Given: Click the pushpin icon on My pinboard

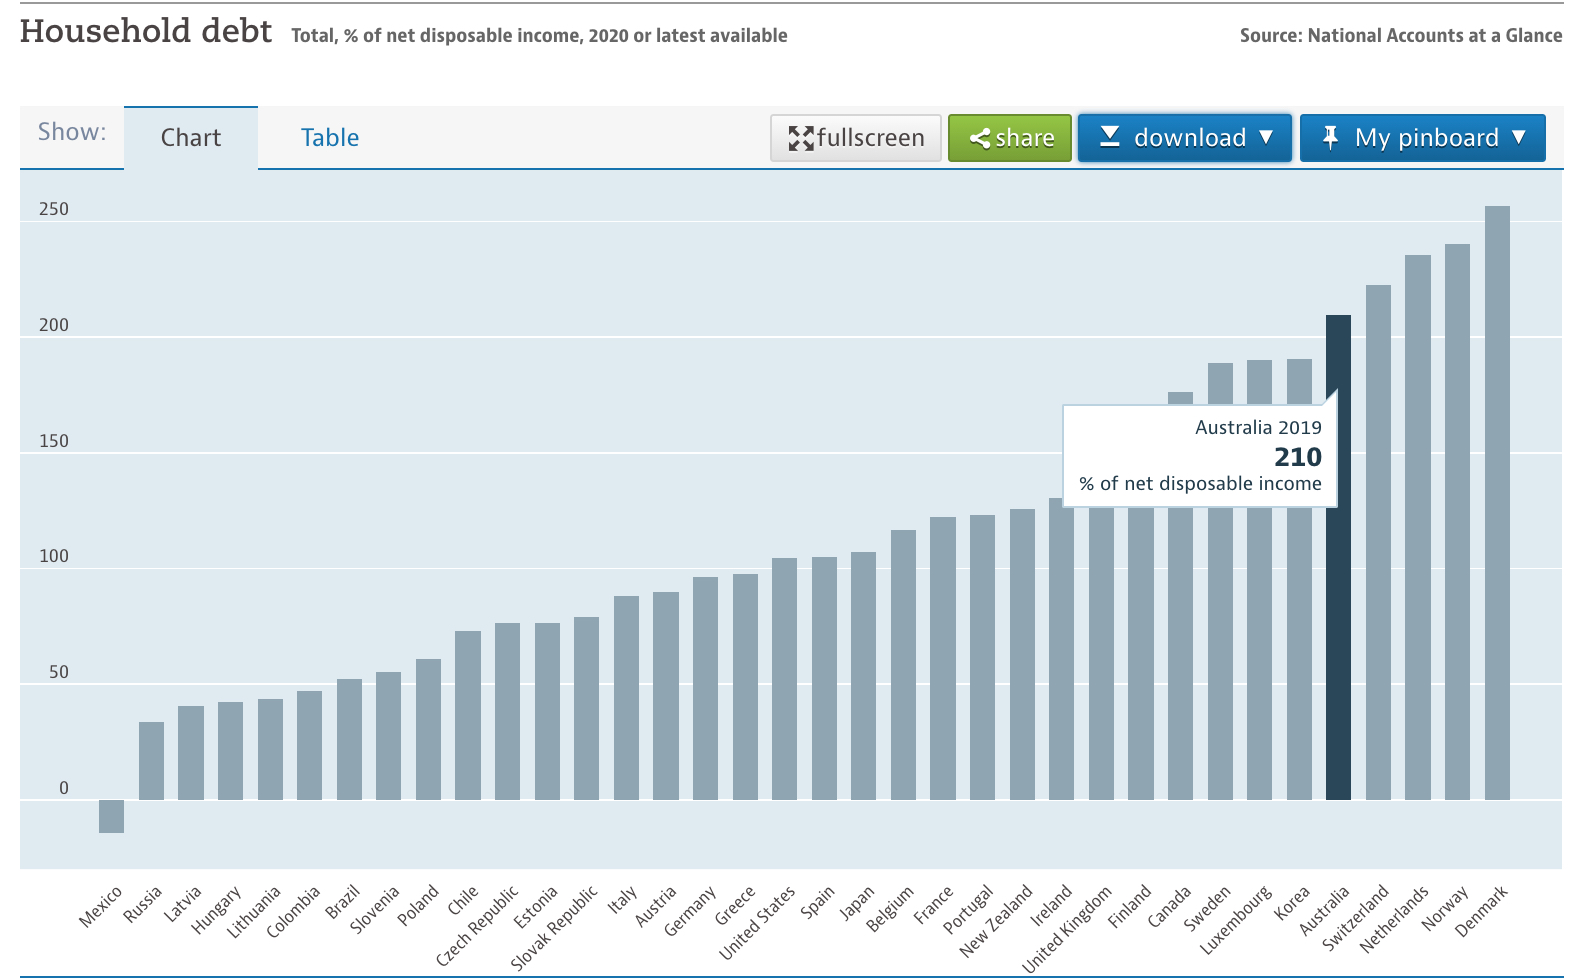Looking at the screenshot, I should point(1329,137).
